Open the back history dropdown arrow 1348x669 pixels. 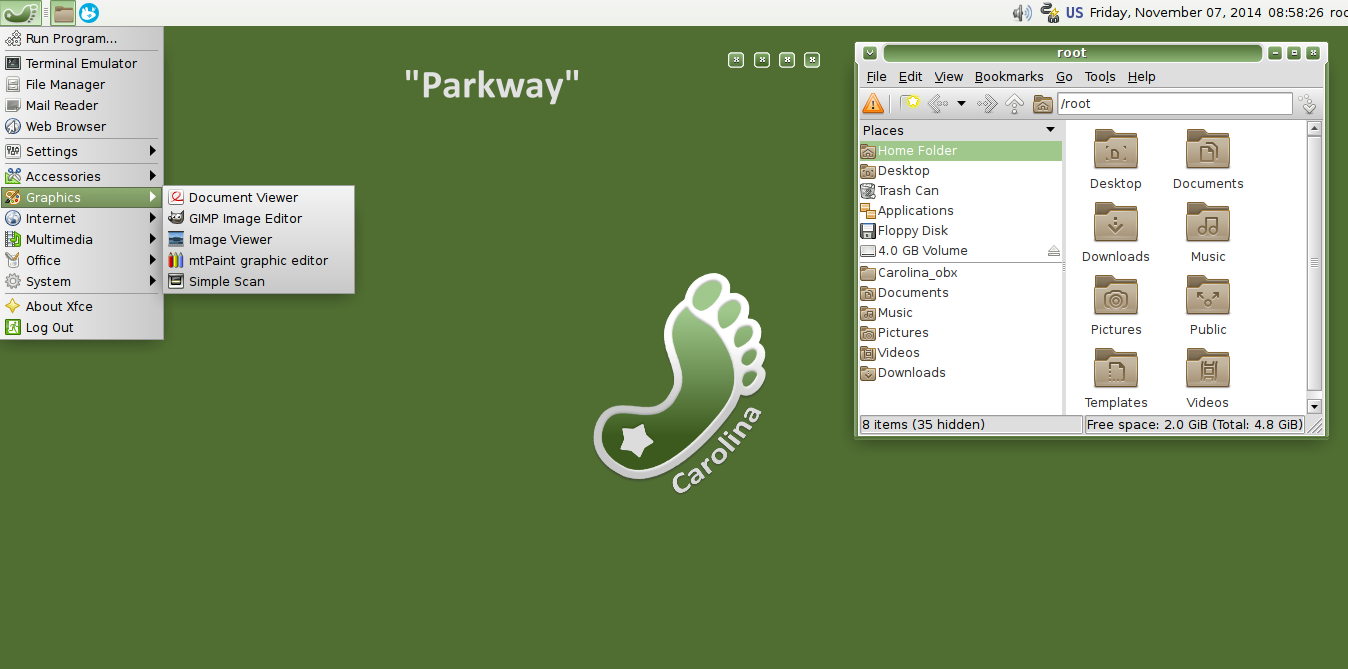(x=961, y=103)
